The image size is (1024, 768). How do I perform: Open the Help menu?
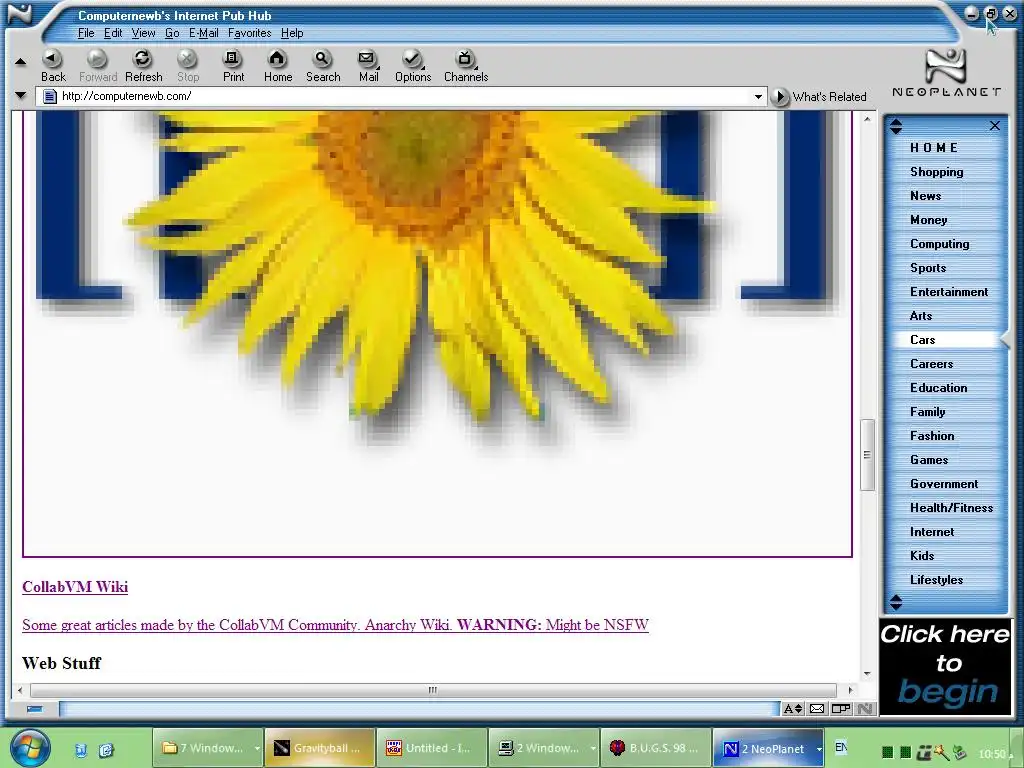pos(292,33)
